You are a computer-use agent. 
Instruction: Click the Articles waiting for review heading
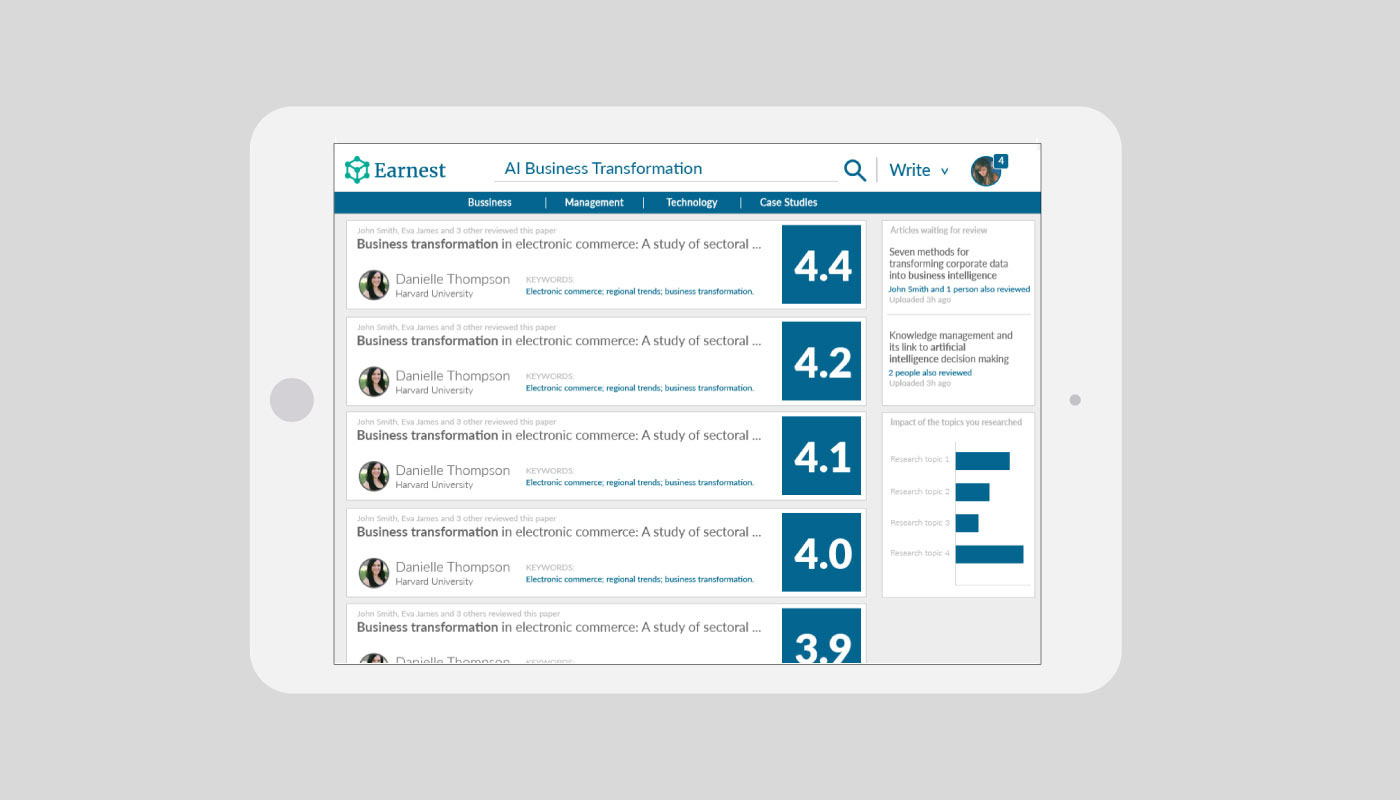939,230
